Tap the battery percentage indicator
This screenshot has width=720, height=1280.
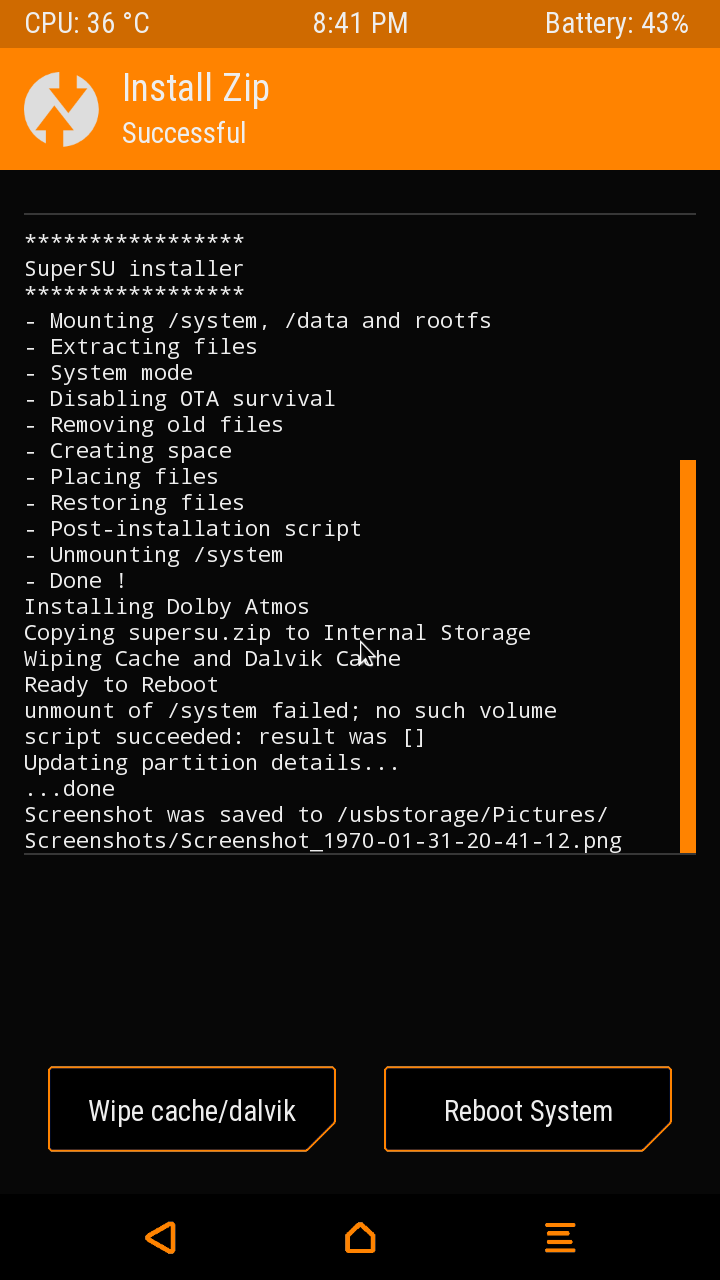tap(616, 24)
